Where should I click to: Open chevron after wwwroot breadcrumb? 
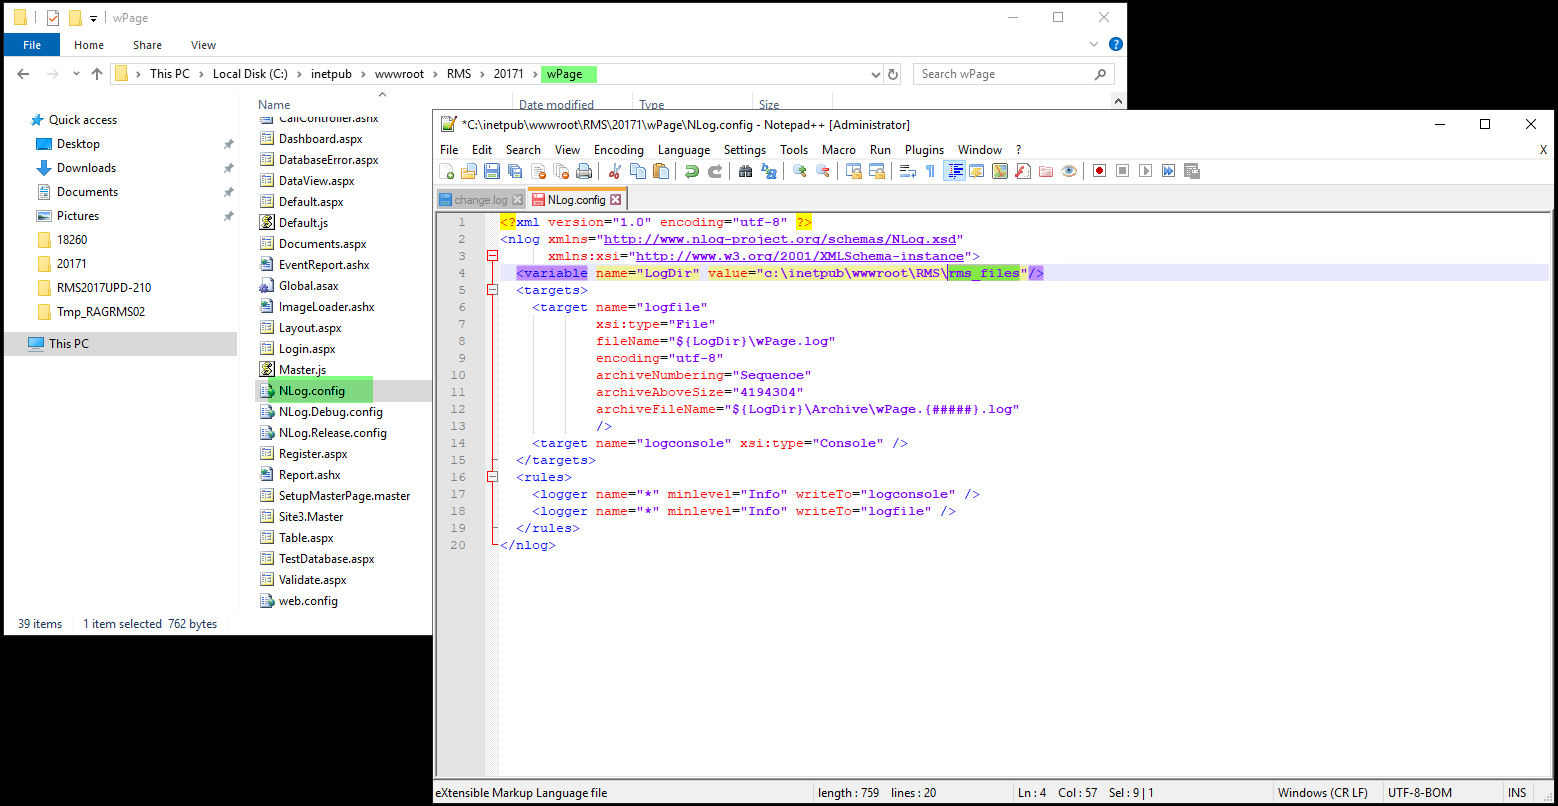[x=435, y=74]
